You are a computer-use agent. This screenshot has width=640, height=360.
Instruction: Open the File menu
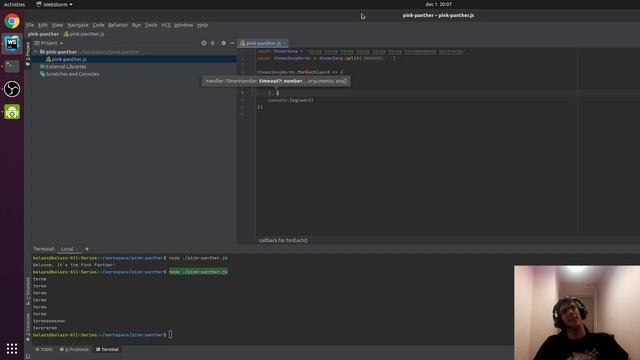point(30,25)
